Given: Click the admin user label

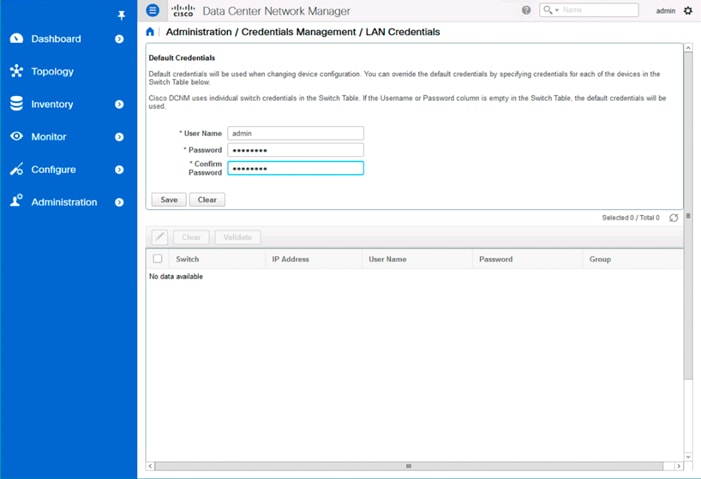Looking at the screenshot, I should pos(665,11).
